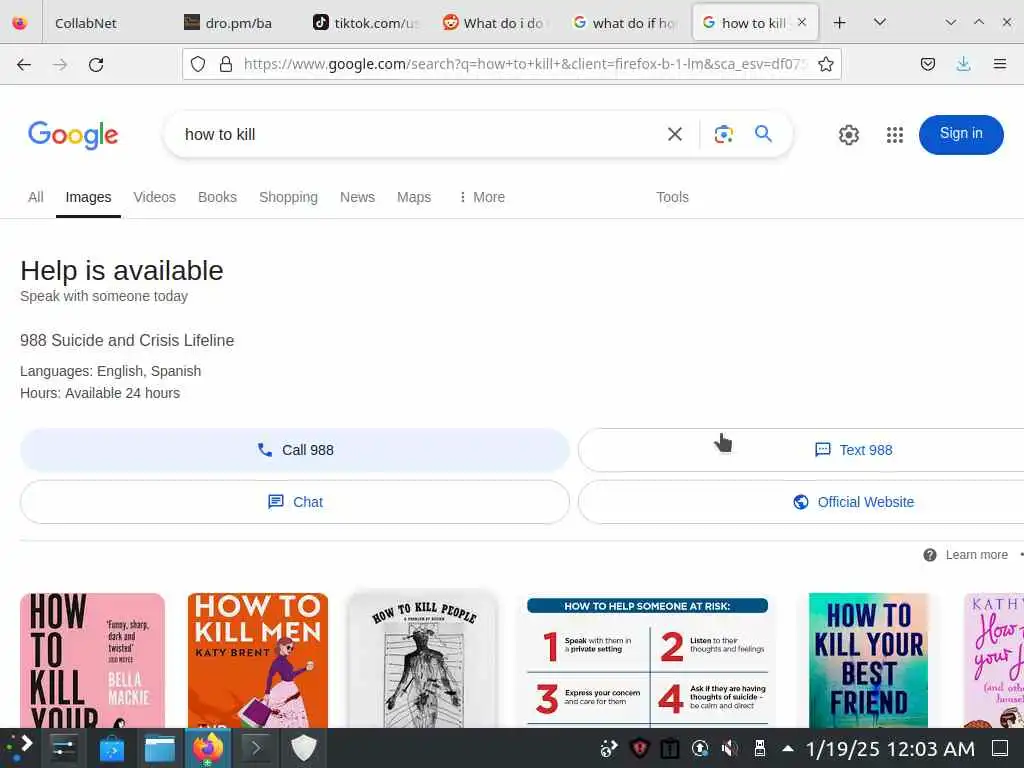Switch to the News tab
The width and height of the screenshot is (1024, 768).
[x=357, y=197]
